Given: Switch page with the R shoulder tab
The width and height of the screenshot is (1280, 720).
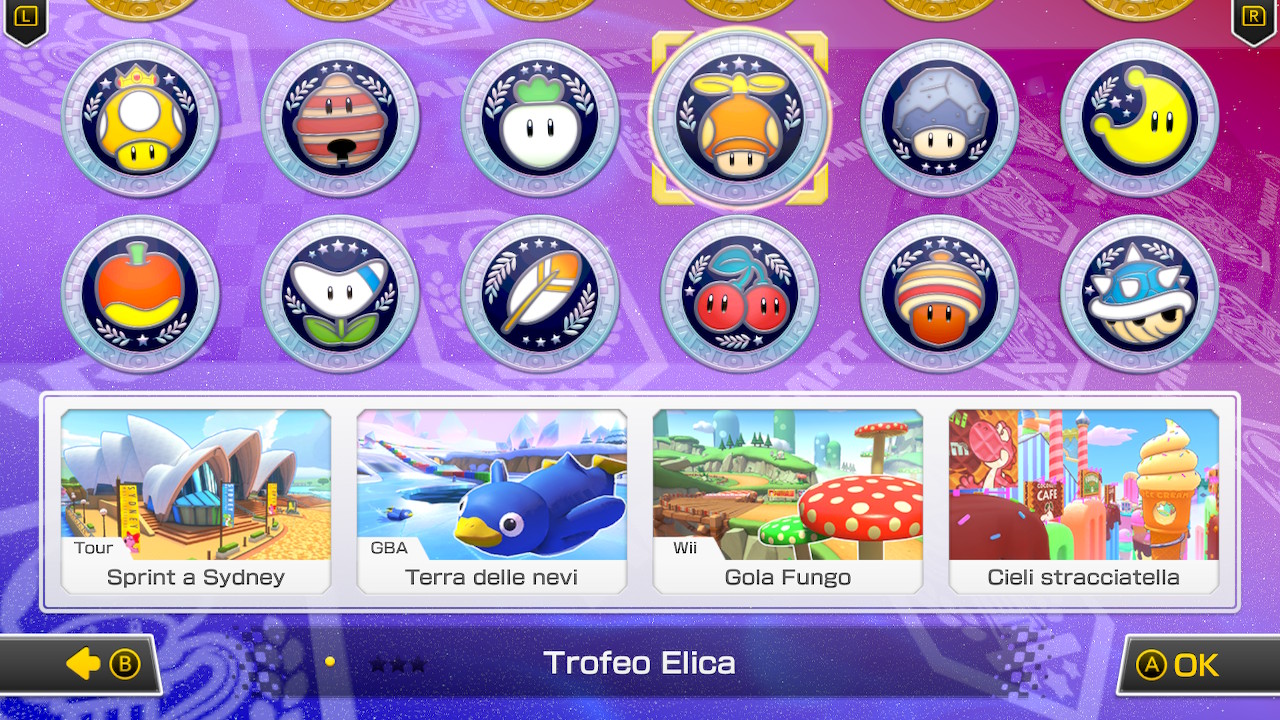Looking at the screenshot, I should click(1255, 20).
